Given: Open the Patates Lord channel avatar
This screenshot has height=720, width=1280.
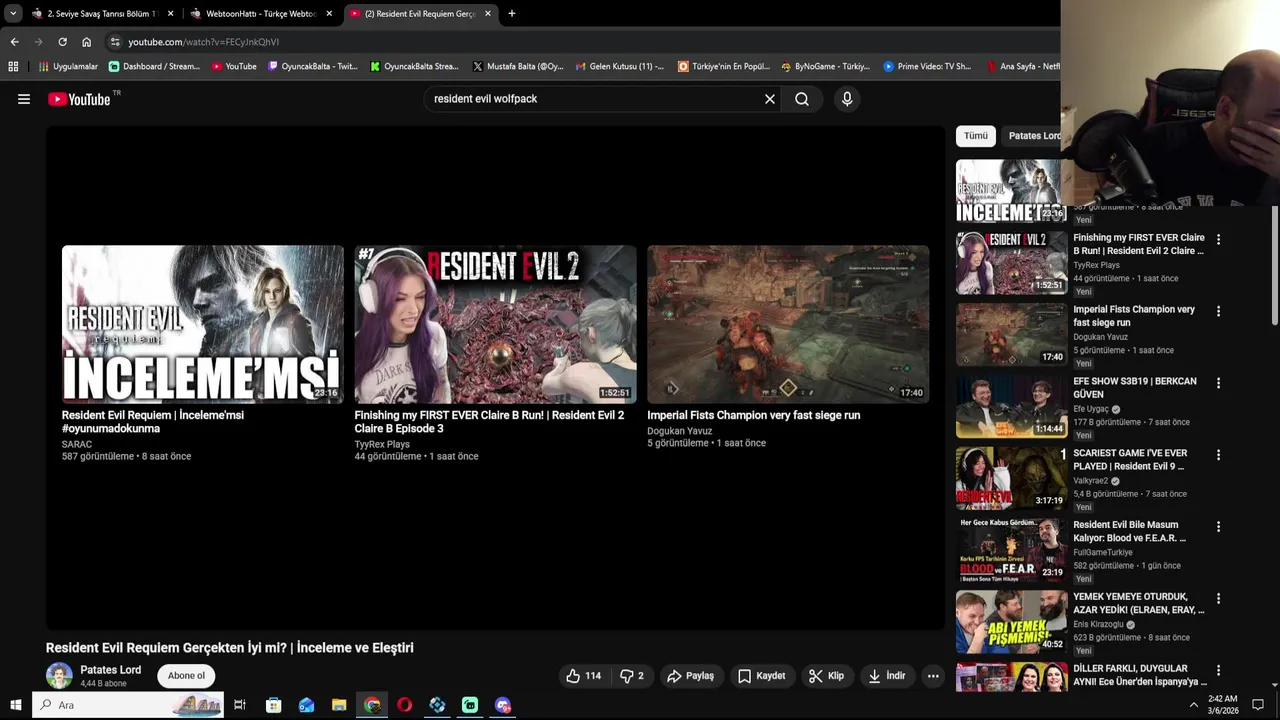Looking at the screenshot, I should pos(59,676).
